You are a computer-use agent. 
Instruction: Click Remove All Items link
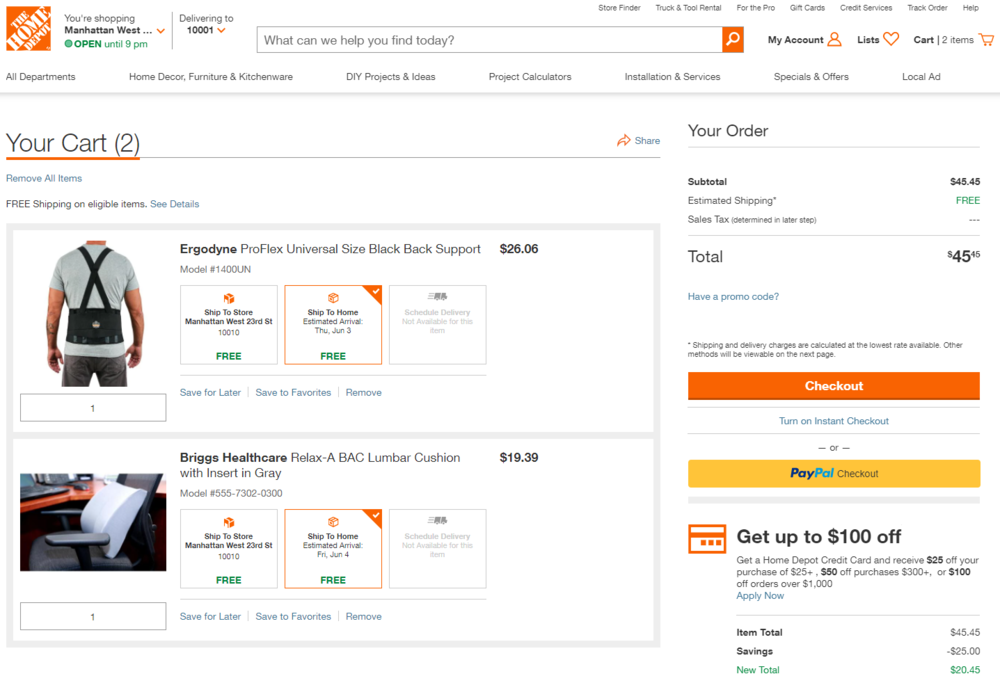(x=44, y=179)
